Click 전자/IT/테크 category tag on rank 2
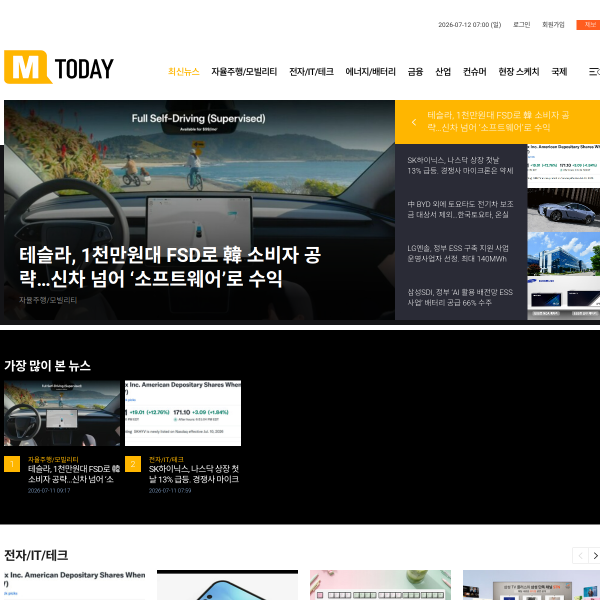This screenshot has width=600, height=600. coord(166,459)
